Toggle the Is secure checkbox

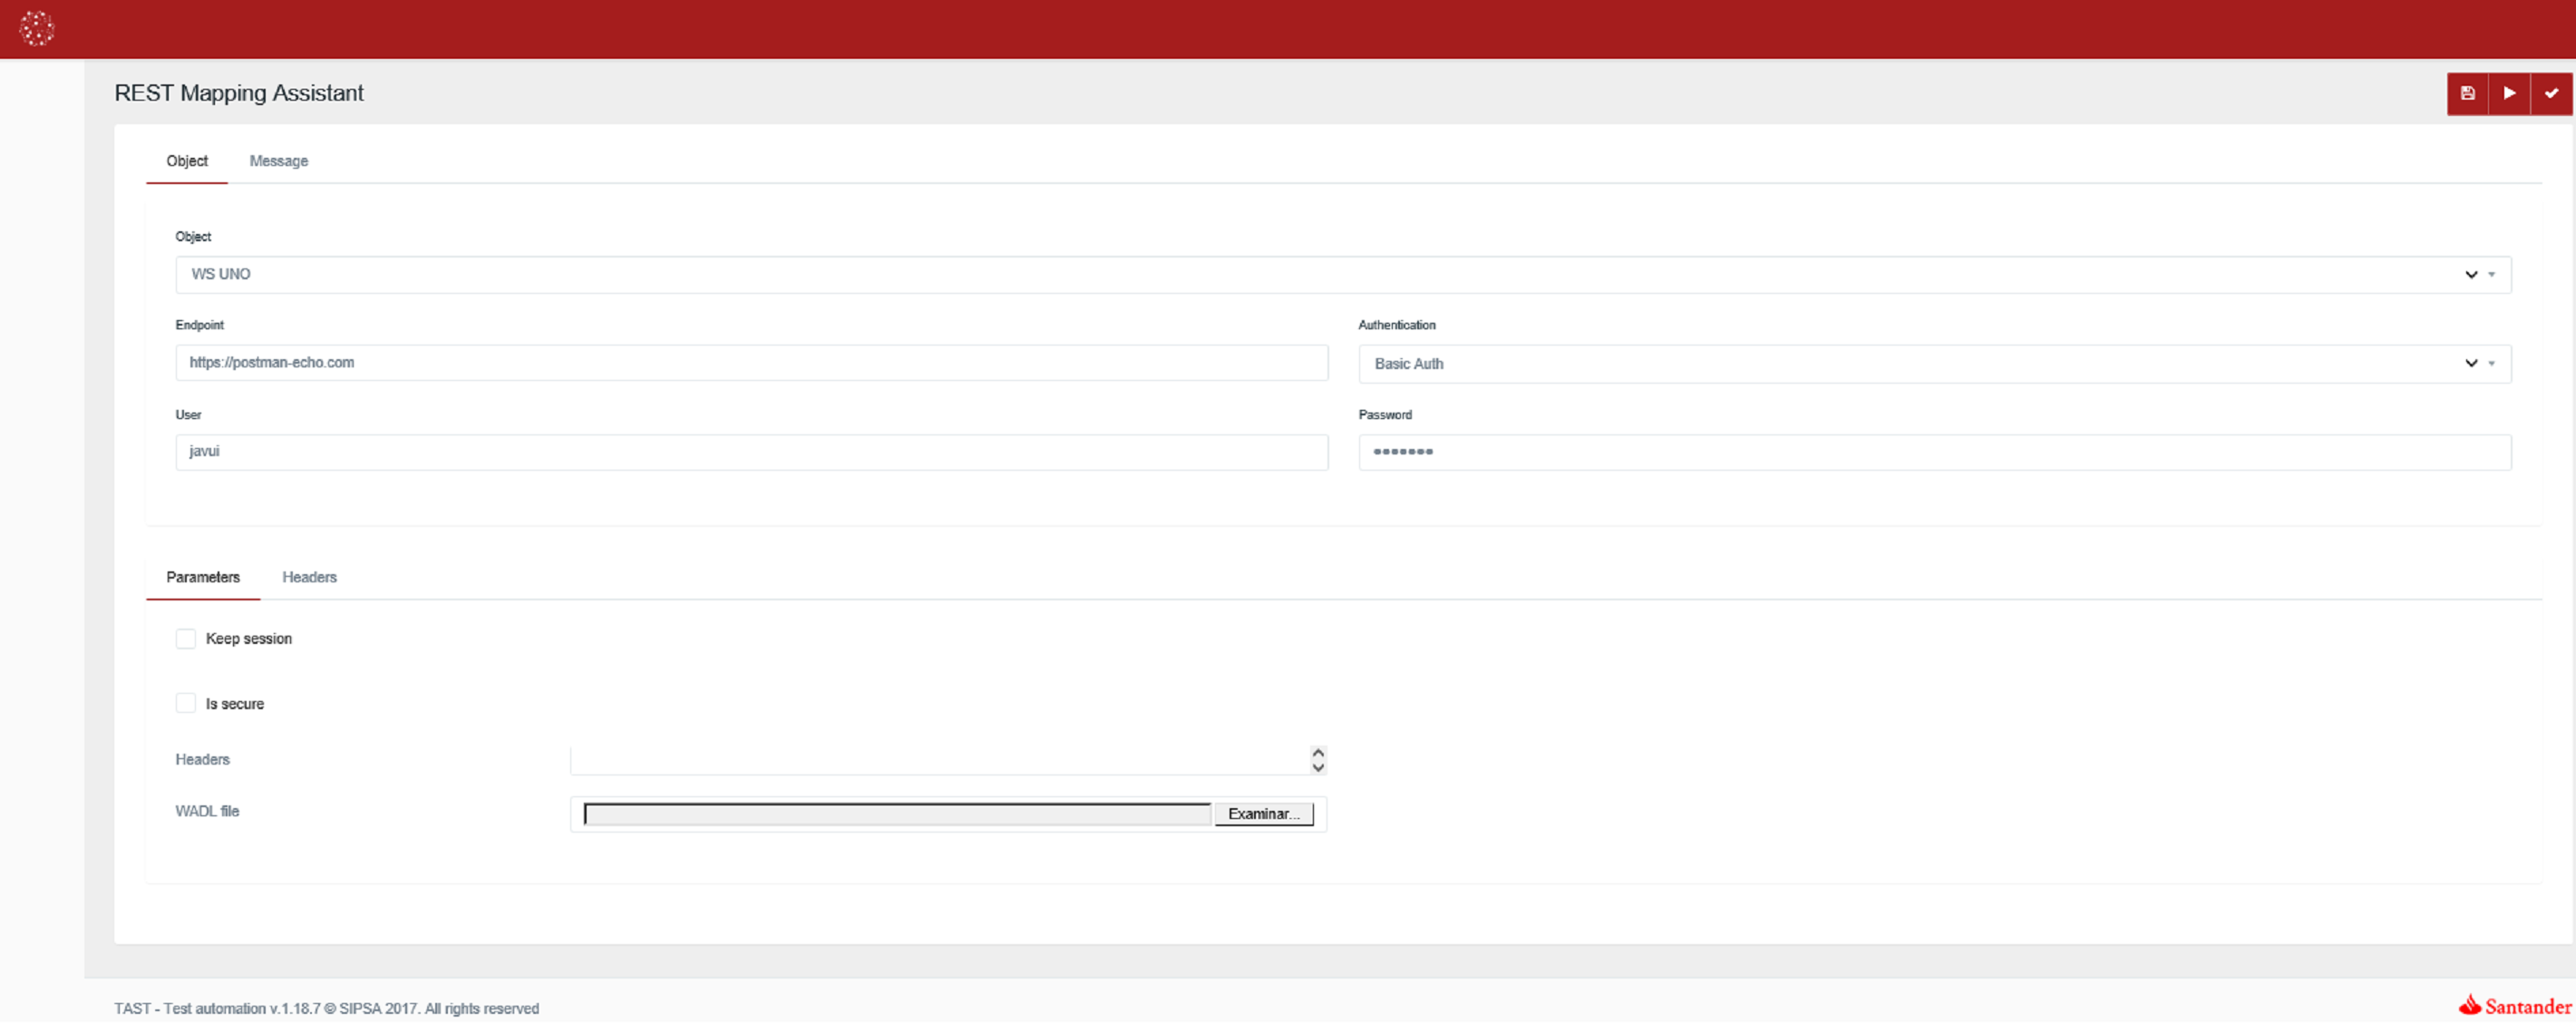click(186, 703)
